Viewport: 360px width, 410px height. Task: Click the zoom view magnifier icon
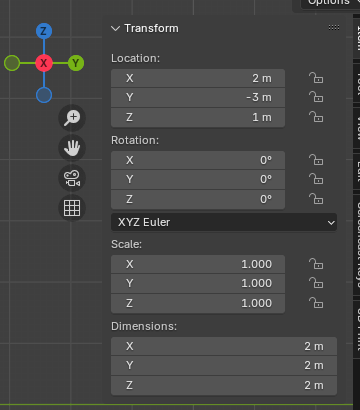click(72, 118)
